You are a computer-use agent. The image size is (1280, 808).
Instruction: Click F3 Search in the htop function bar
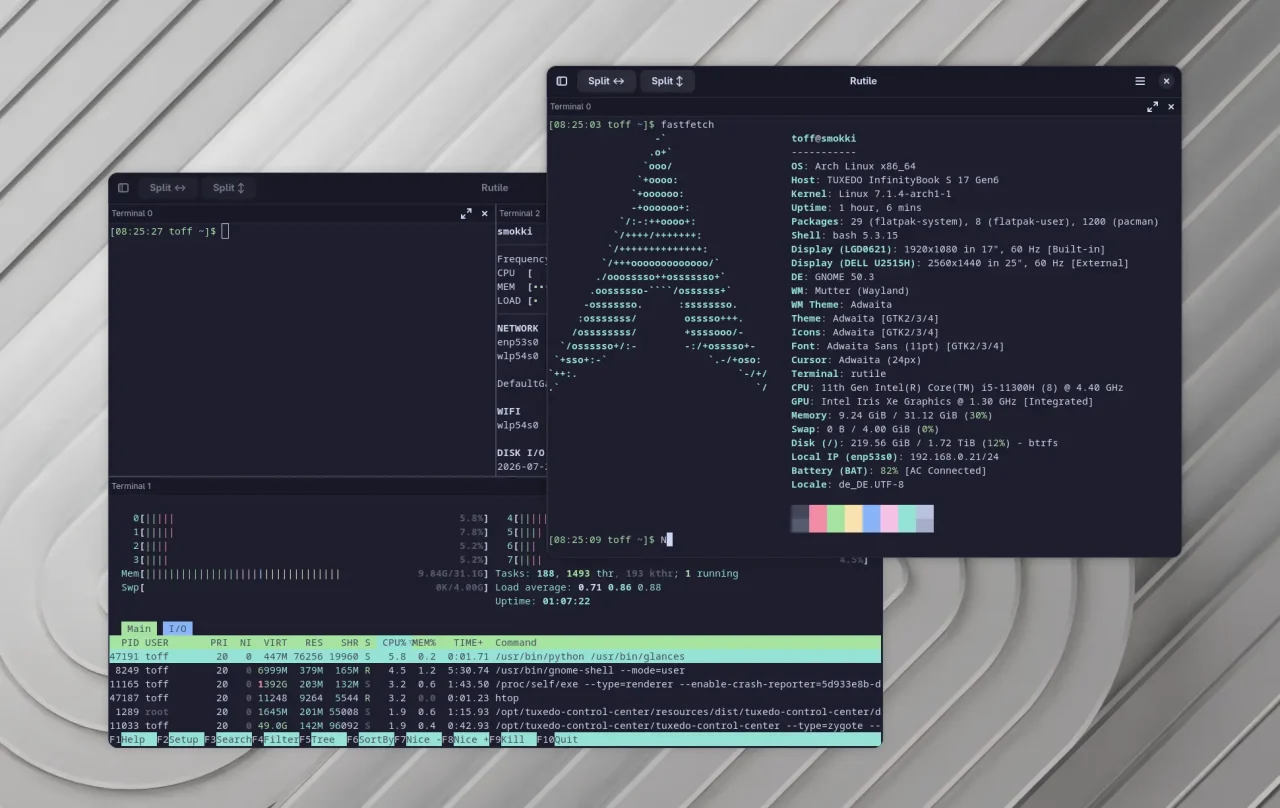tap(228, 740)
